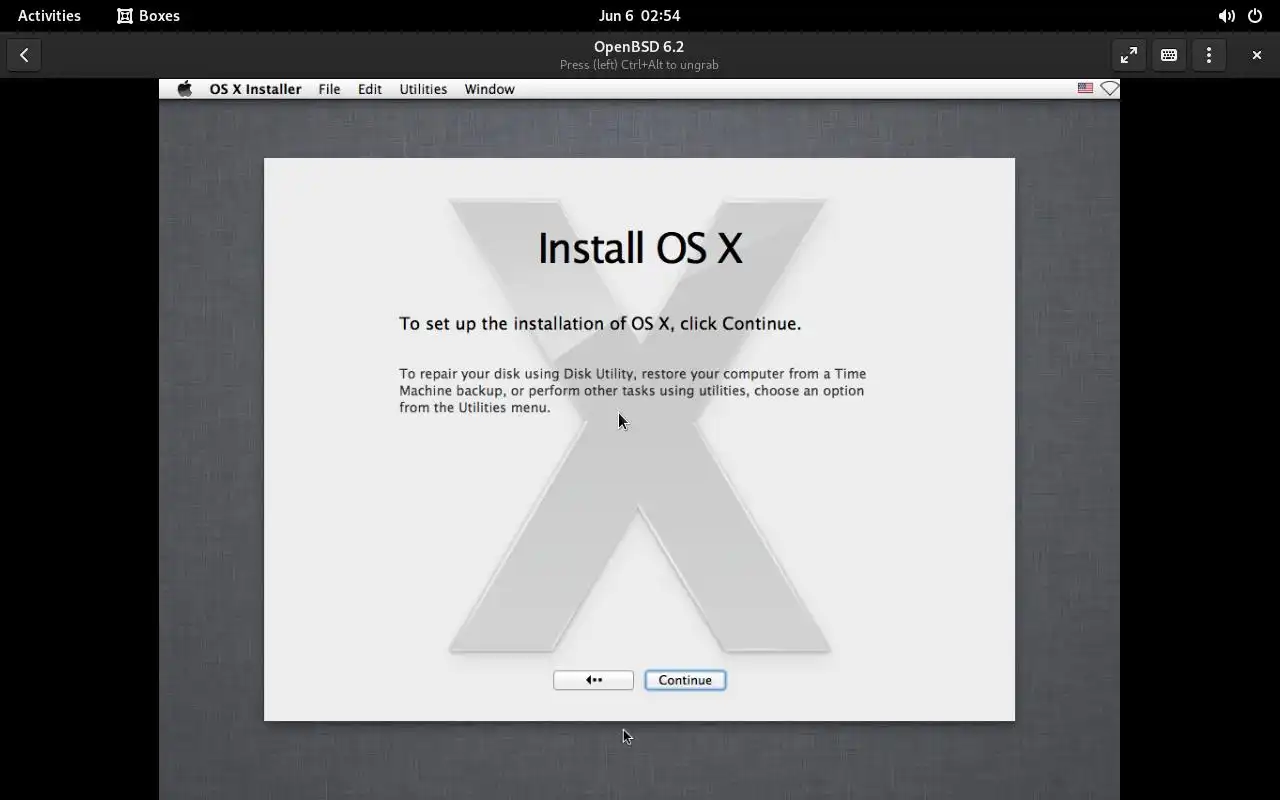Click the back arrow button in Boxes header
The height and width of the screenshot is (800, 1280).
point(24,55)
